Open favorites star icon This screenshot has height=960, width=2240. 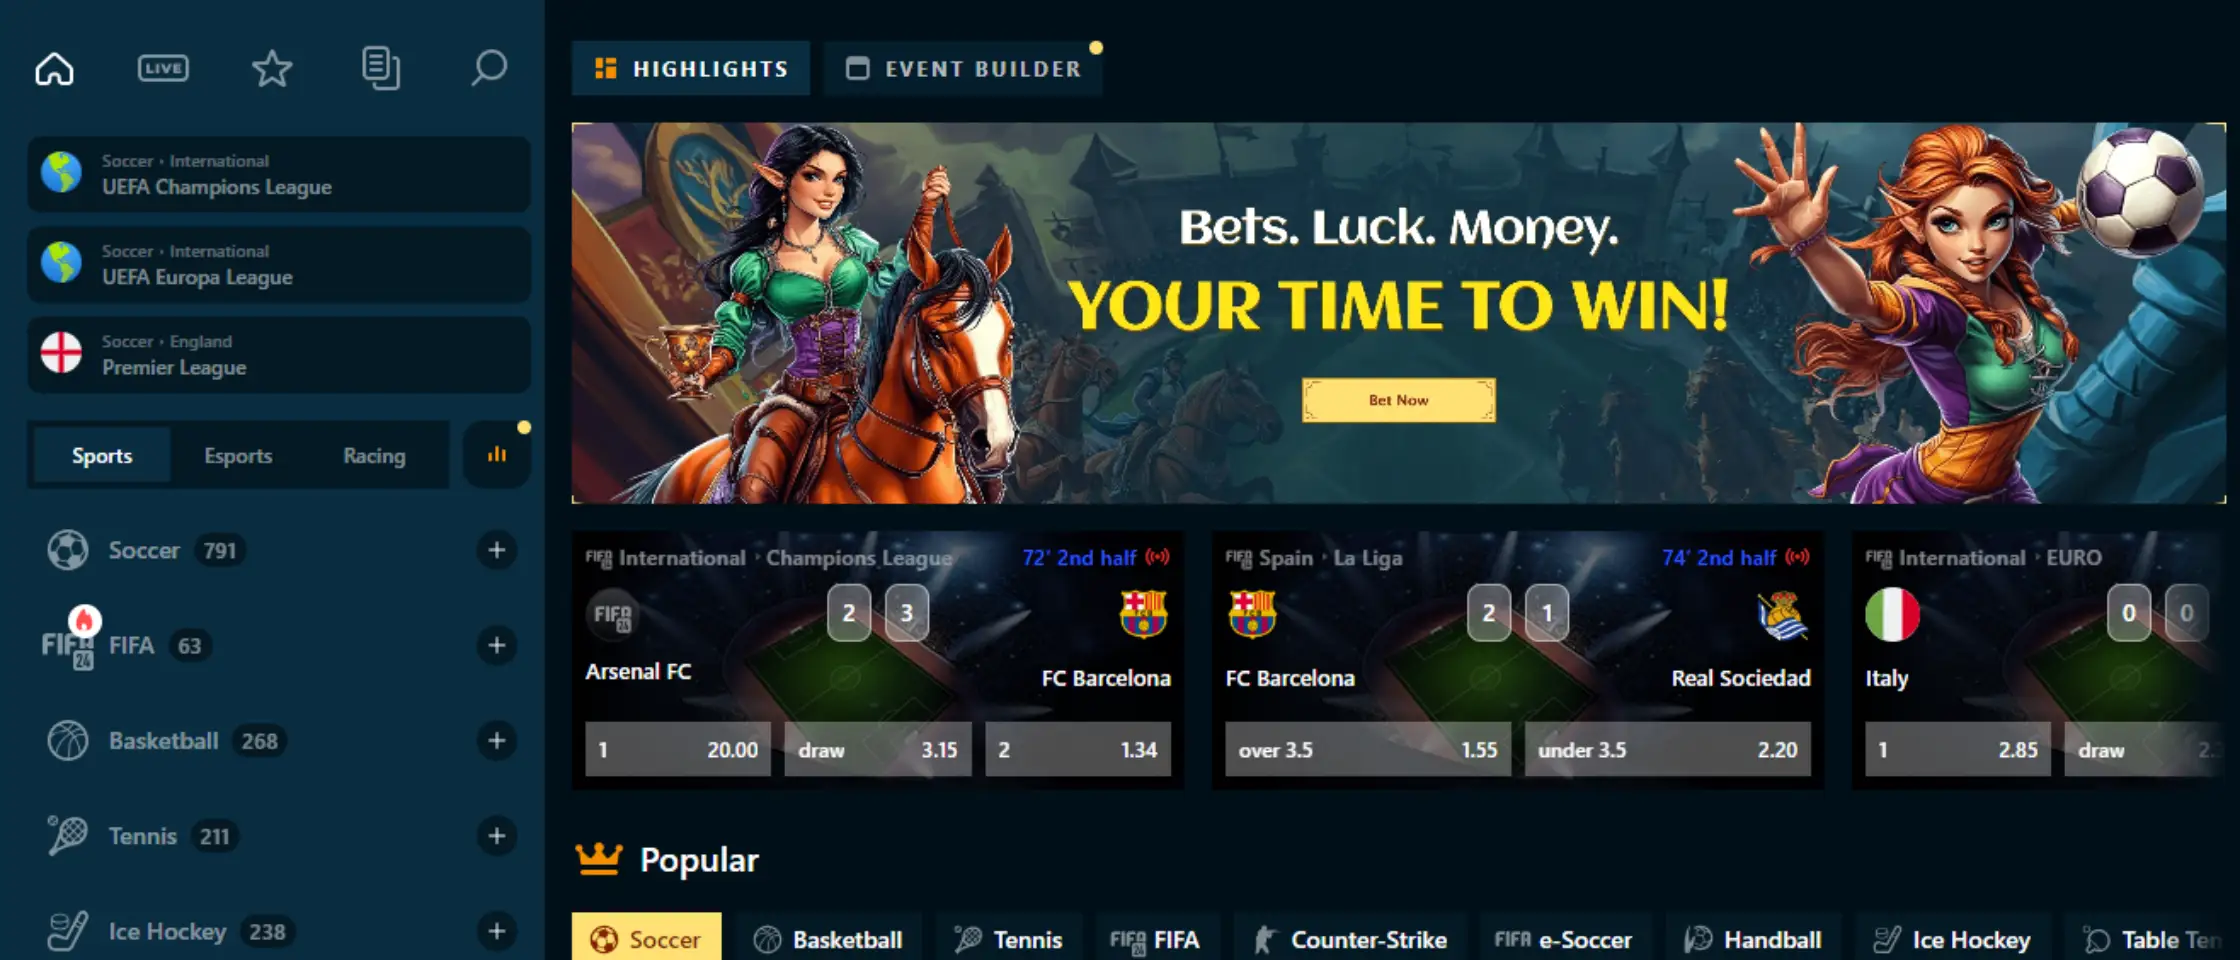271,69
